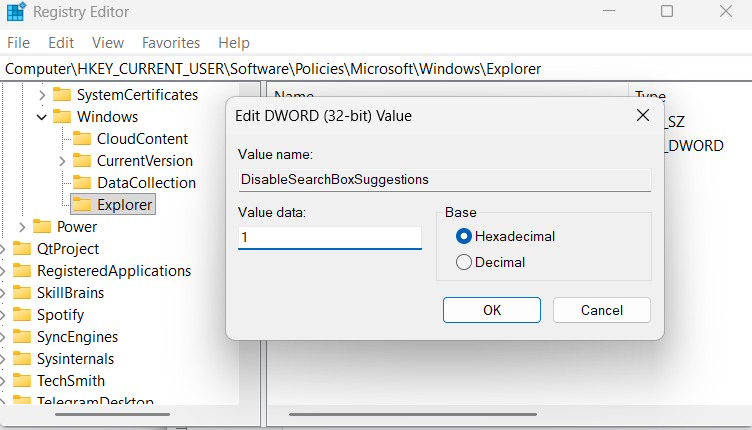Select the Explorer tree entry
Image resolution: width=752 pixels, height=430 pixels.
click(x=124, y=205)
